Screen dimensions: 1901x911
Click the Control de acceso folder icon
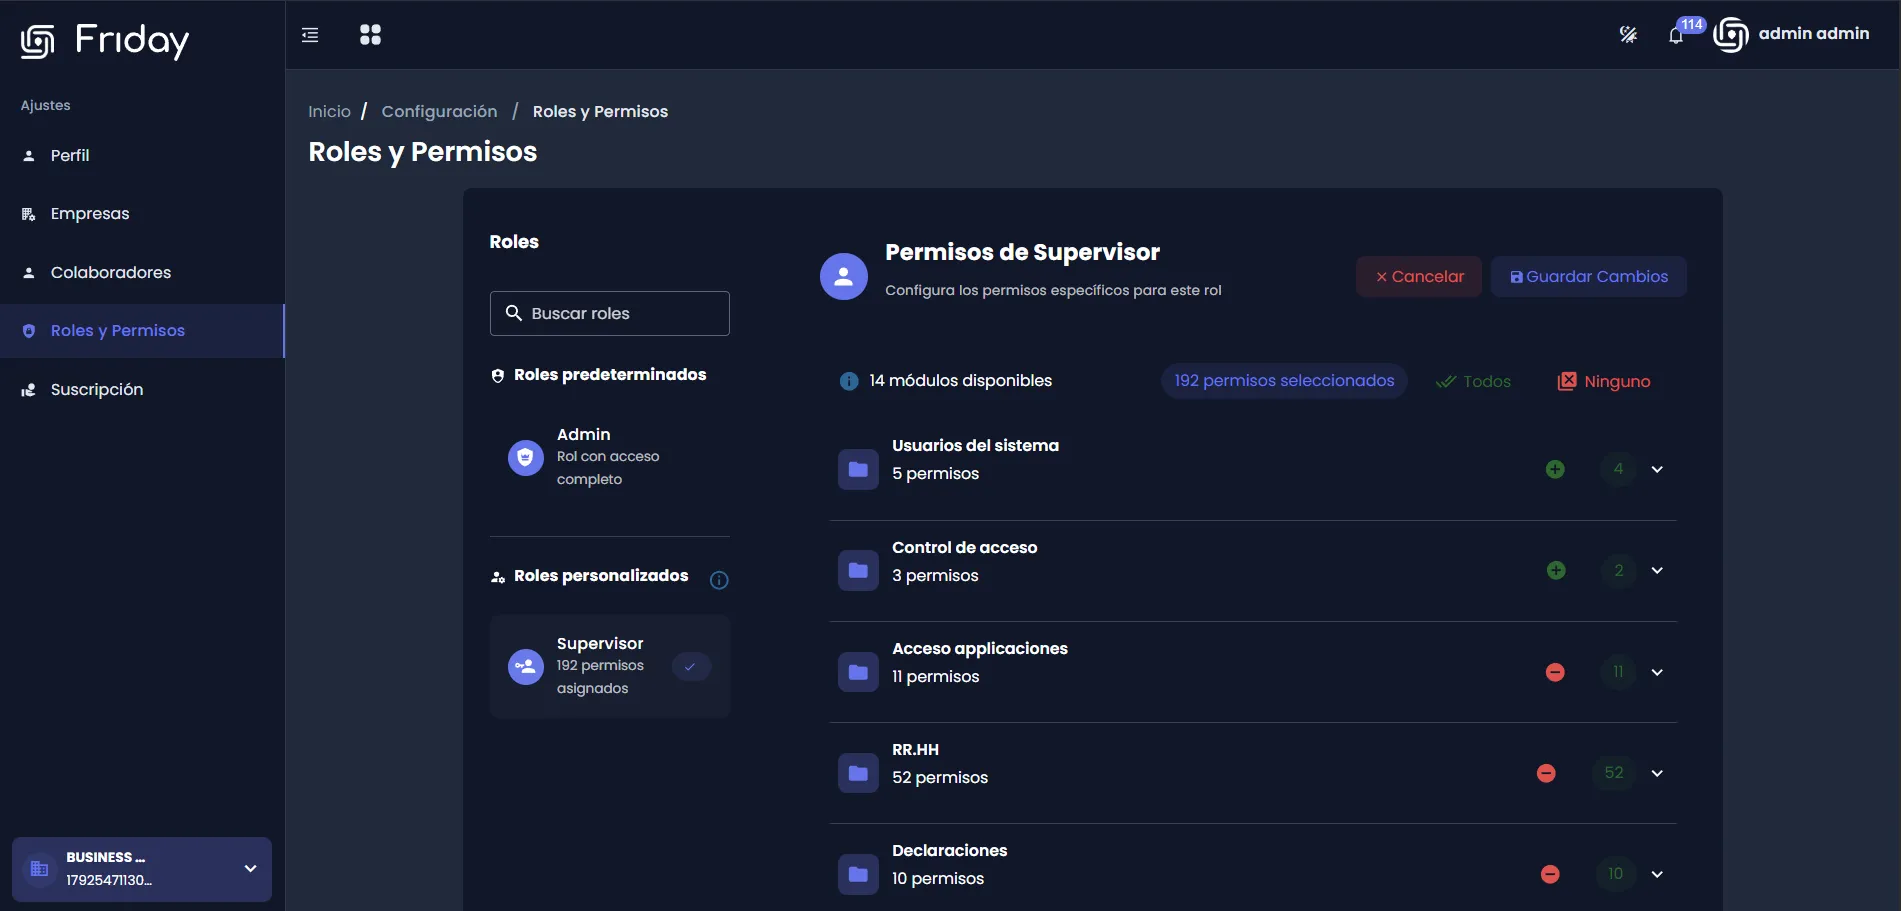tap(858, 570)
